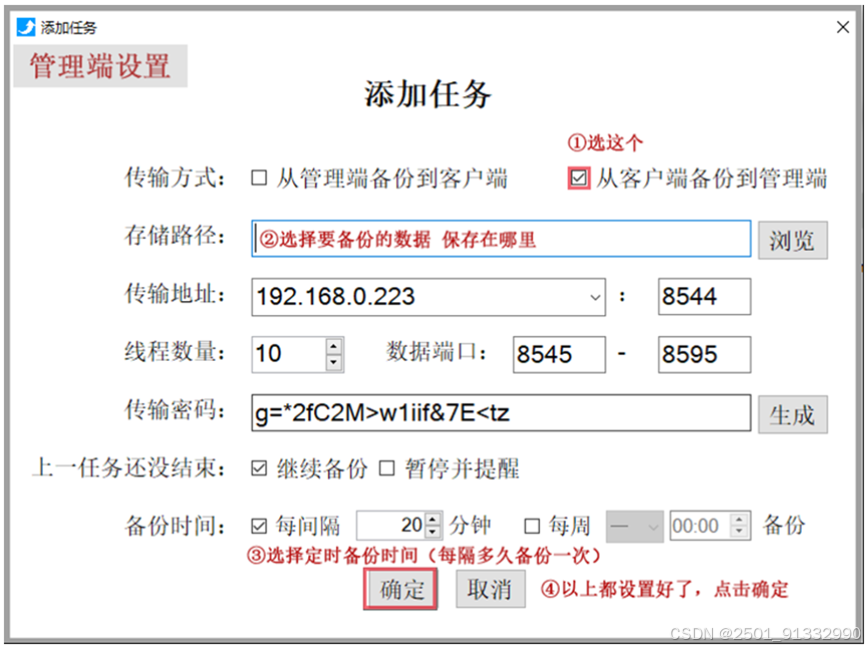Click into the 存储路径 input field

point(501,238)
